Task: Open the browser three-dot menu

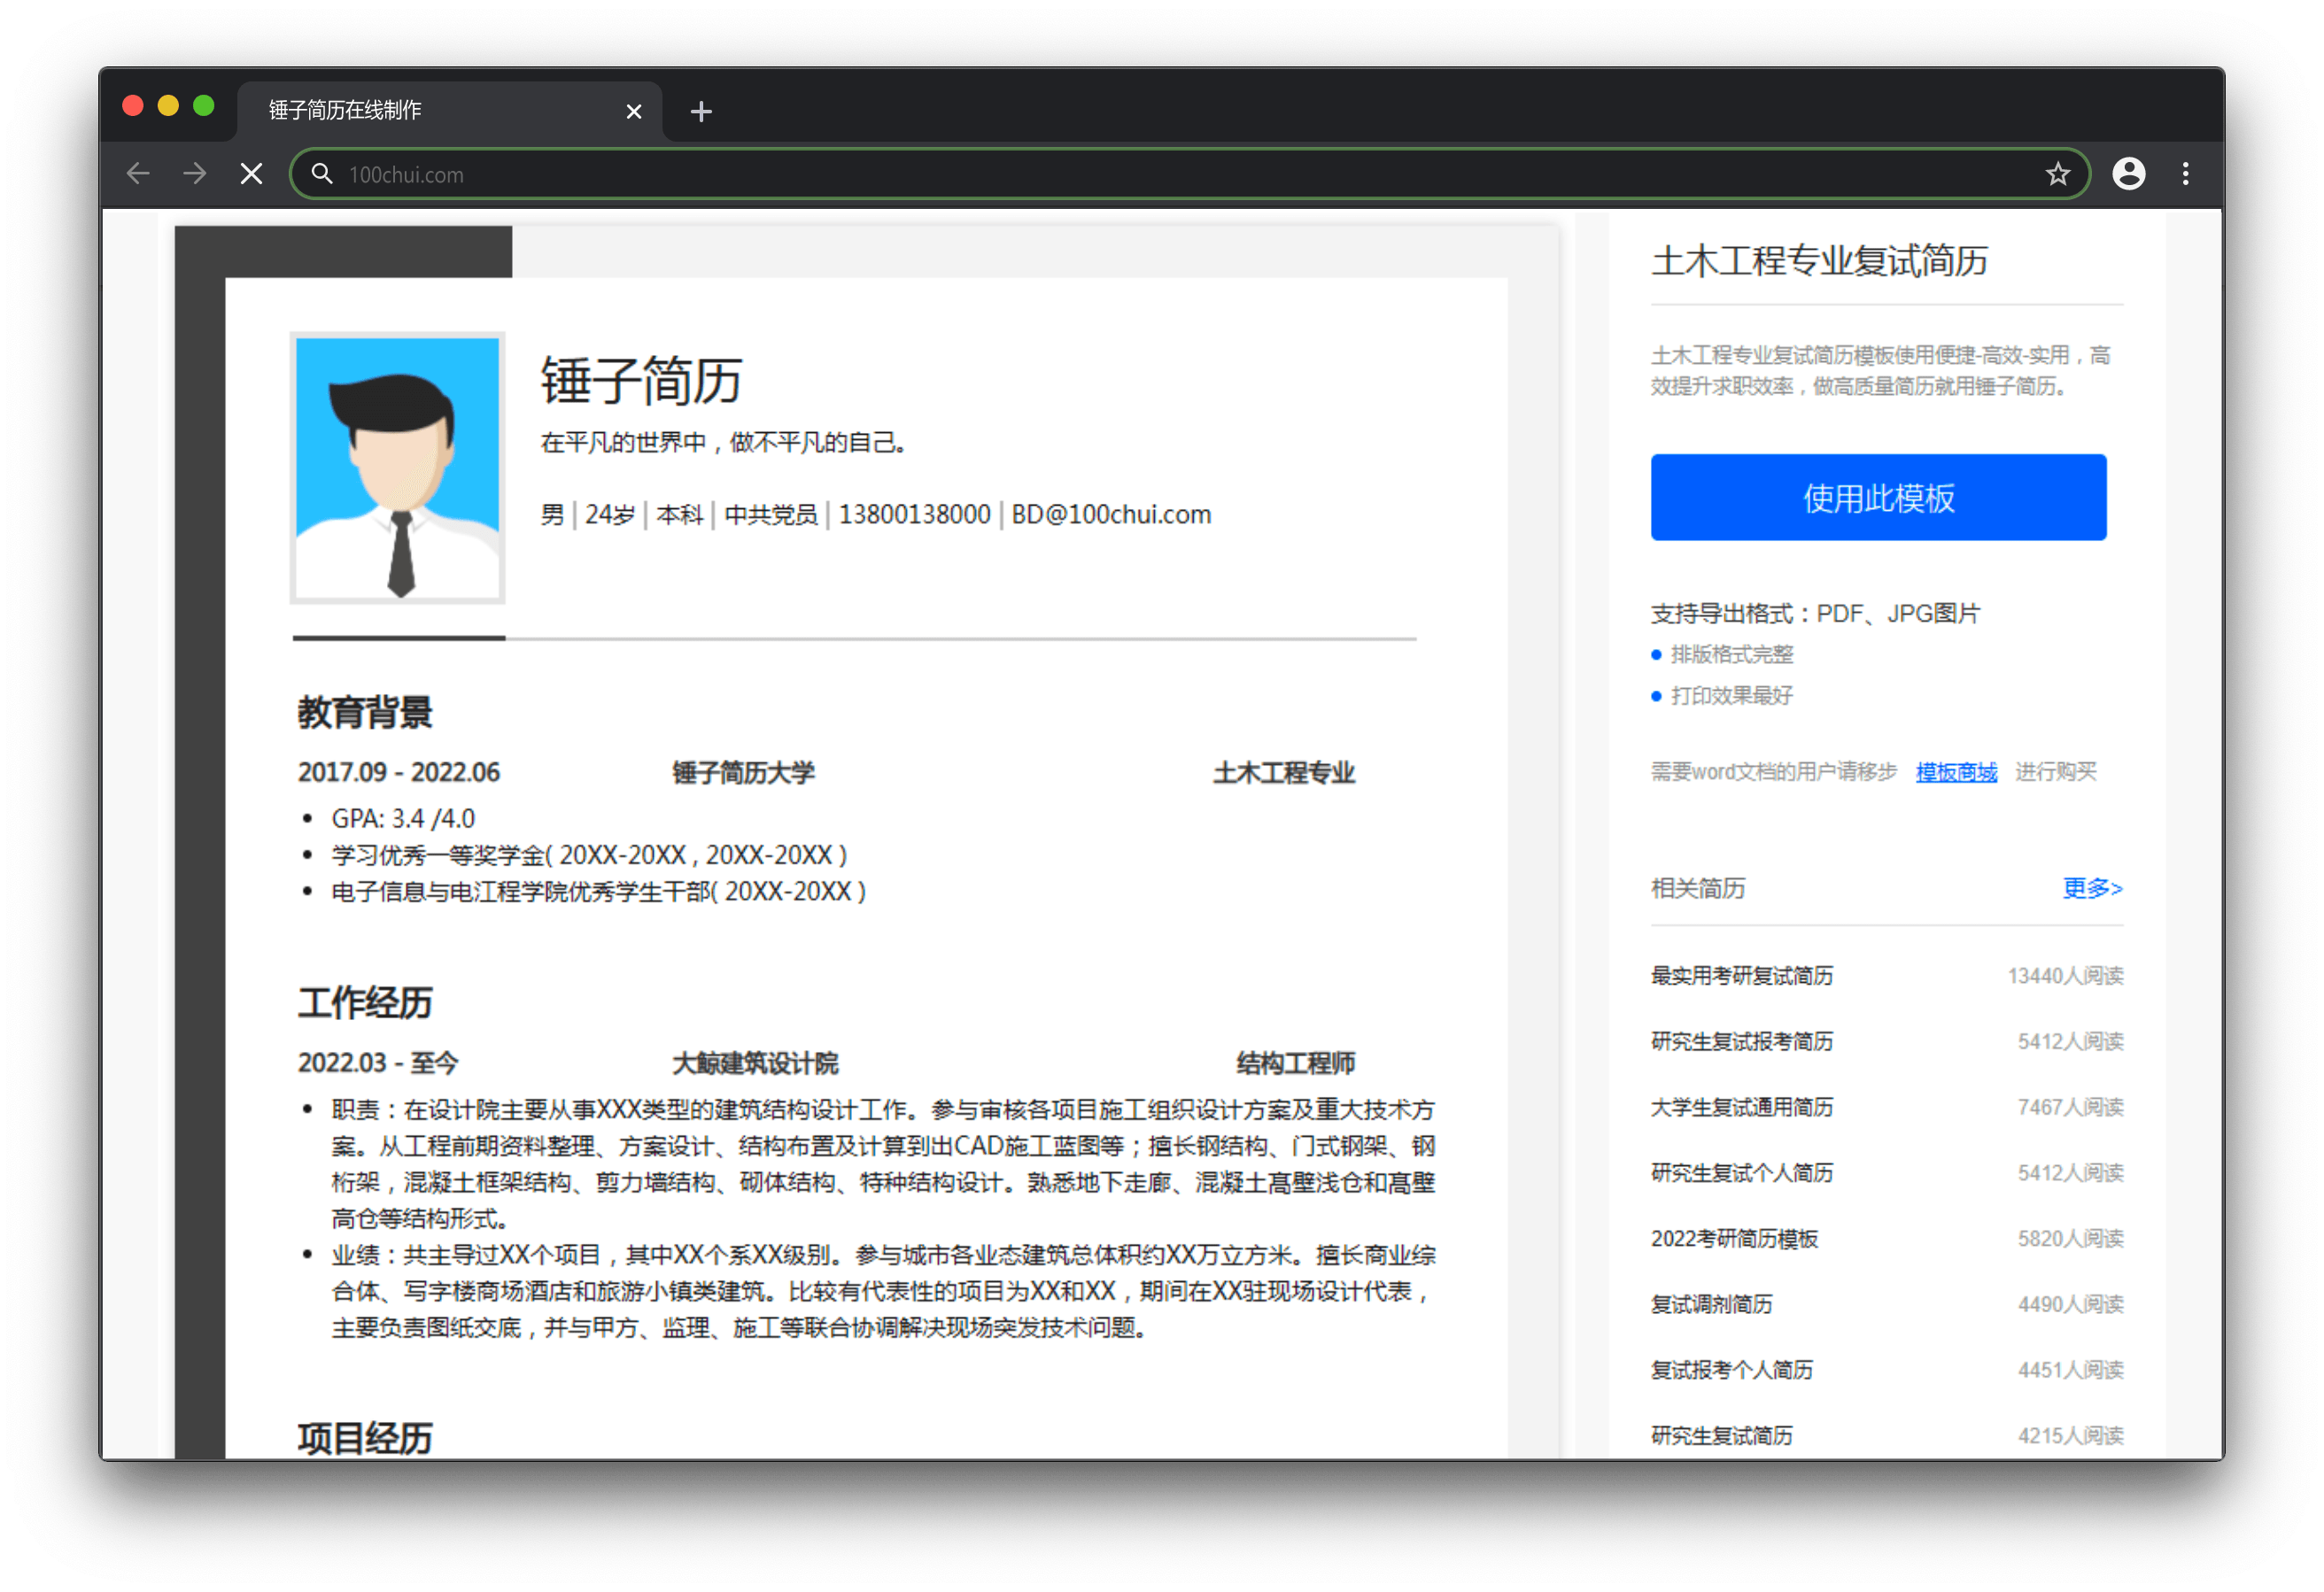Action: pyautogui.click(x=2185, y=174)
